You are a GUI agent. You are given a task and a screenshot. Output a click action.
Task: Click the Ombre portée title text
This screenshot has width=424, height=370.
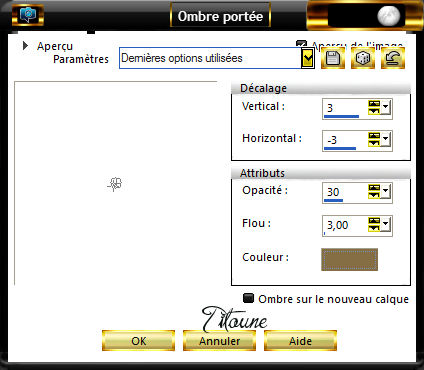click(x=220, y=16)
